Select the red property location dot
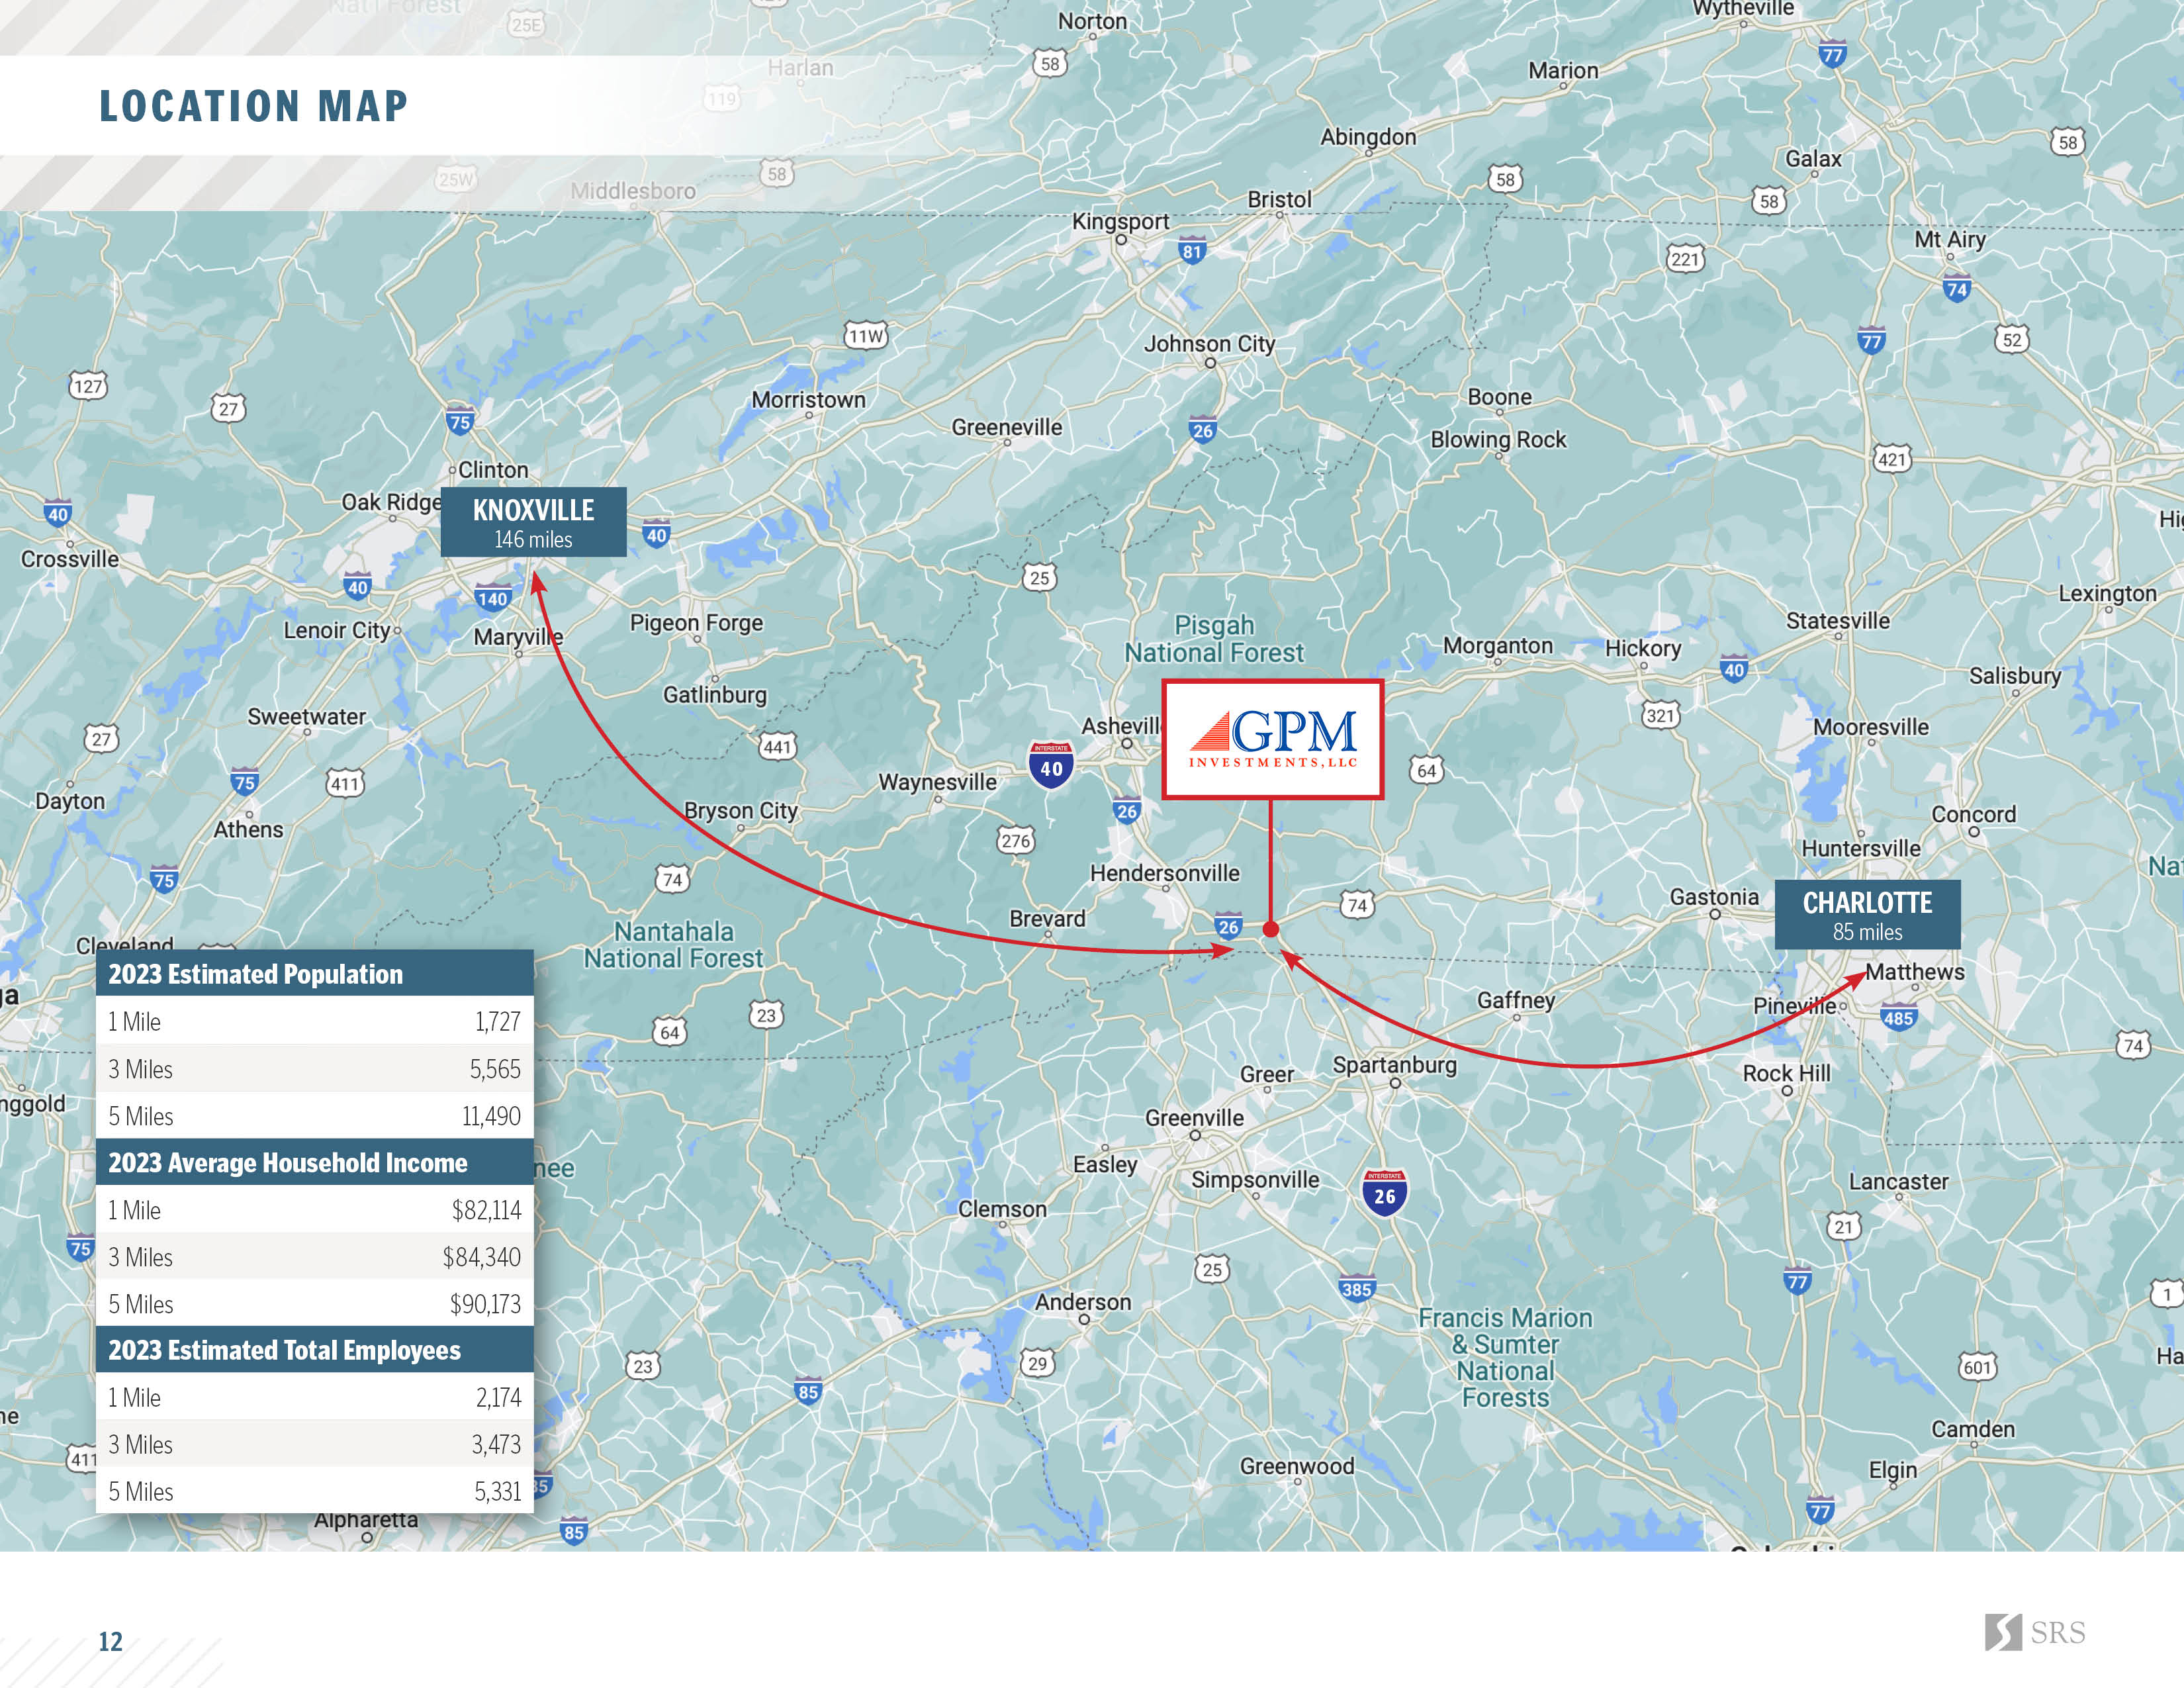This screenshot has width=2184, height=1688. tap(1271, 929)
